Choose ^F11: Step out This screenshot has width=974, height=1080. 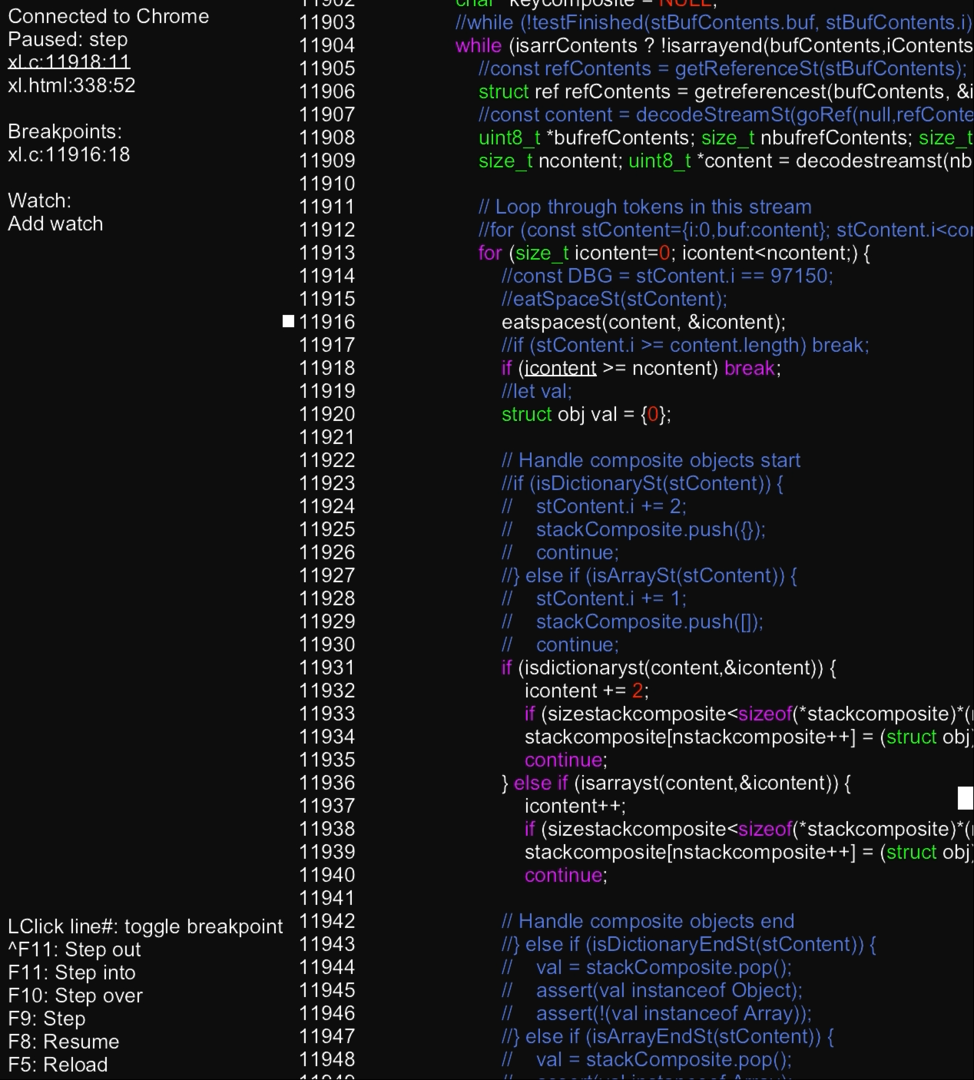click(75, 950)
